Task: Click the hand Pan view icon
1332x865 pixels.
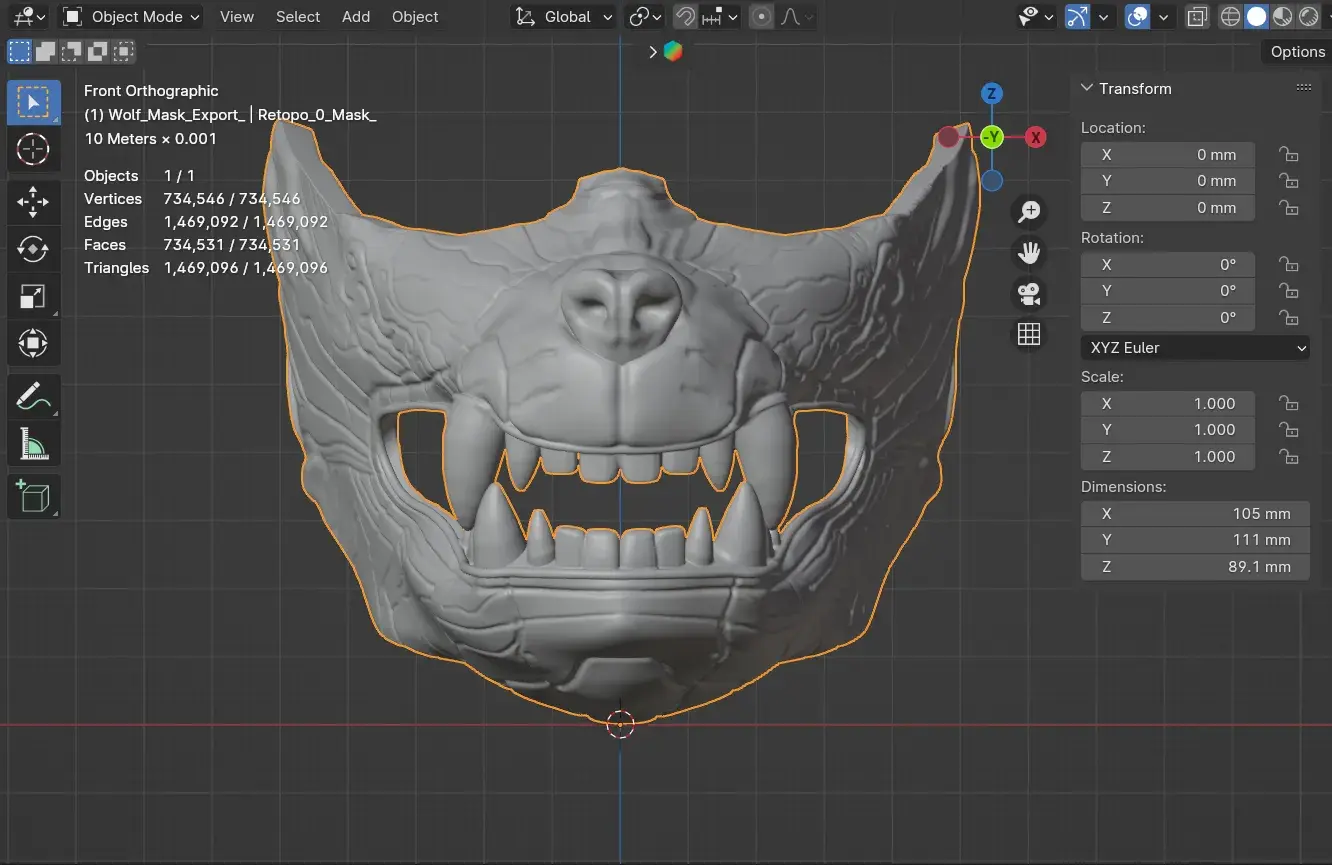Action: [1029, 252]
